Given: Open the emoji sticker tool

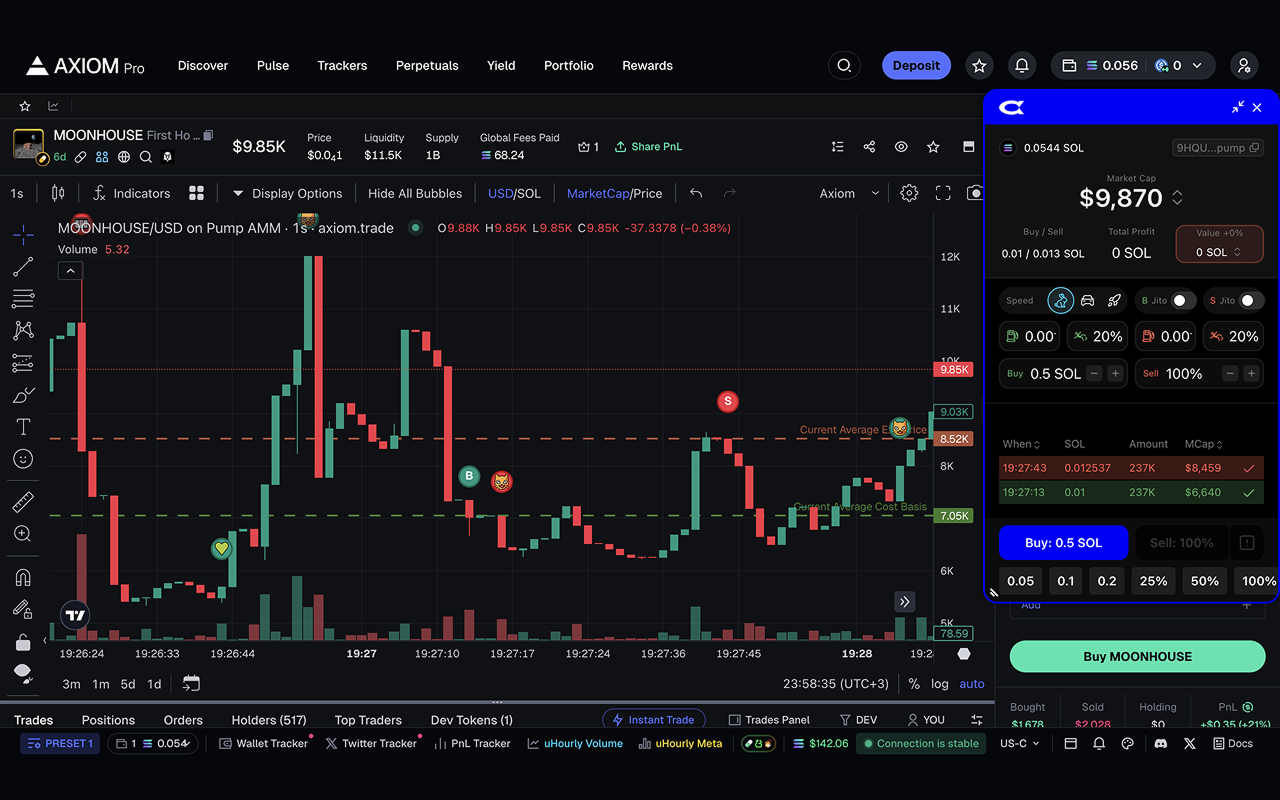Looking at the screenshot, I should click(x=23, y=459).
